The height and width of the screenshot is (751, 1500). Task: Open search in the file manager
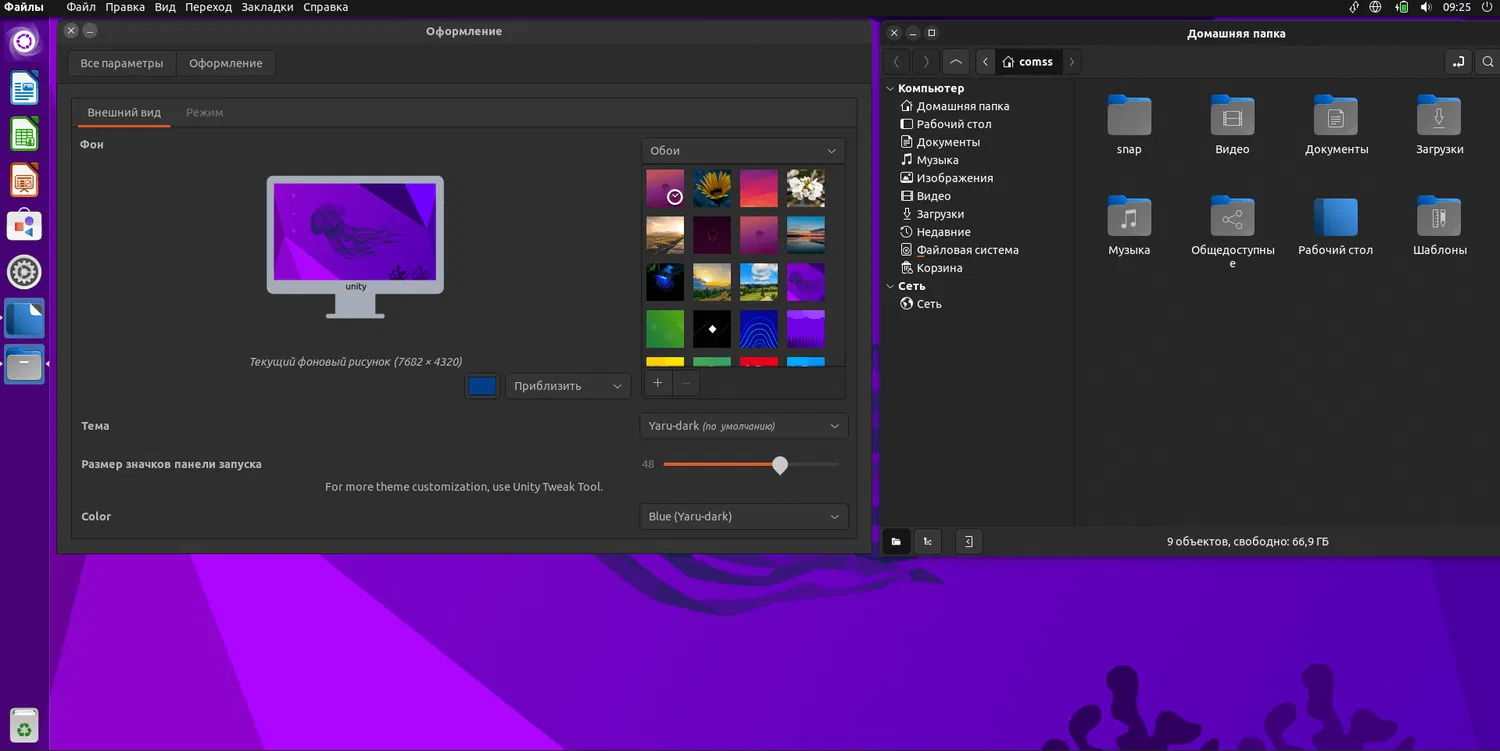1487,62
